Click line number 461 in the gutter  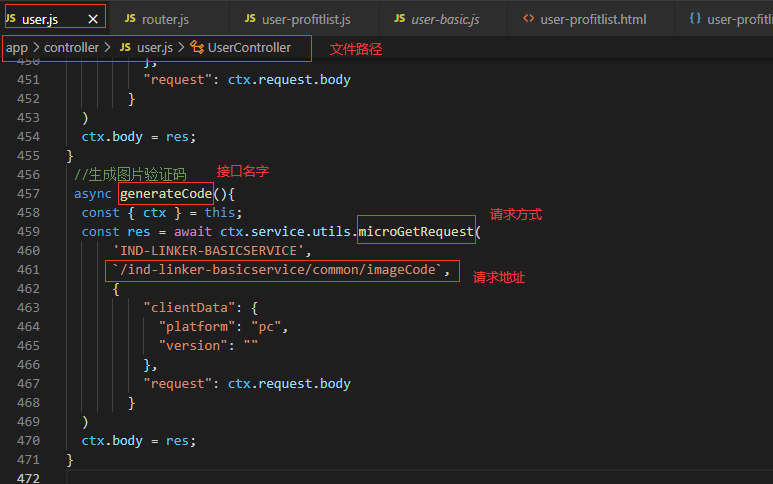[27, 270]
